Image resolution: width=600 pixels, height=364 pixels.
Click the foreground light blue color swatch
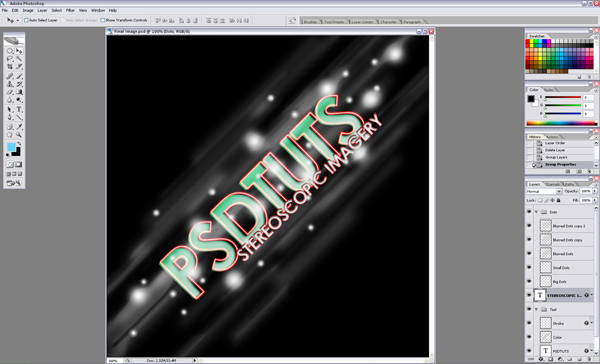[11, 147]
